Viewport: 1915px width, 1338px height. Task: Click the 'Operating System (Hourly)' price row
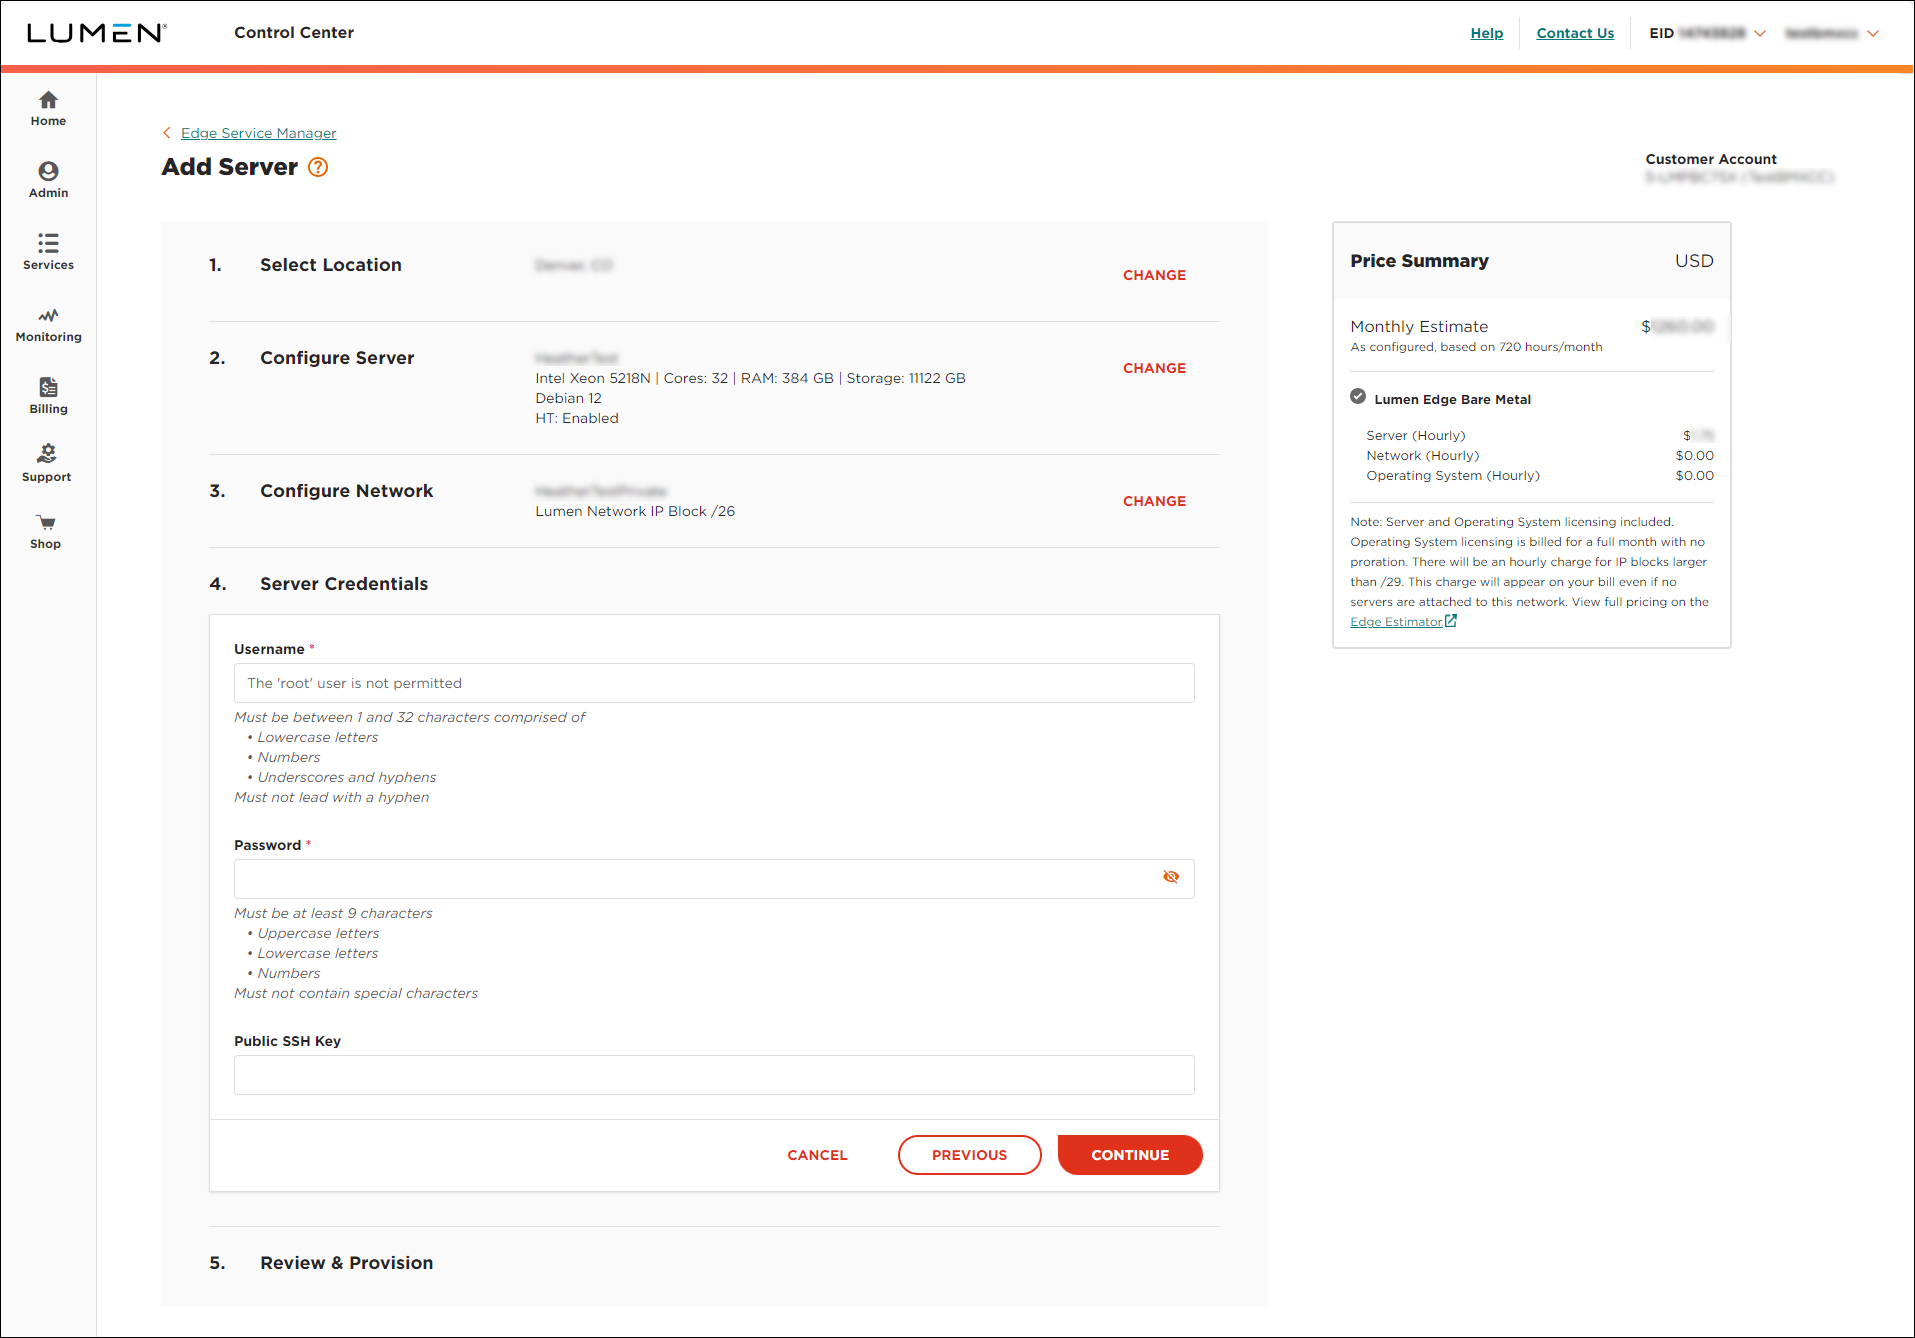coord(1539,476)
